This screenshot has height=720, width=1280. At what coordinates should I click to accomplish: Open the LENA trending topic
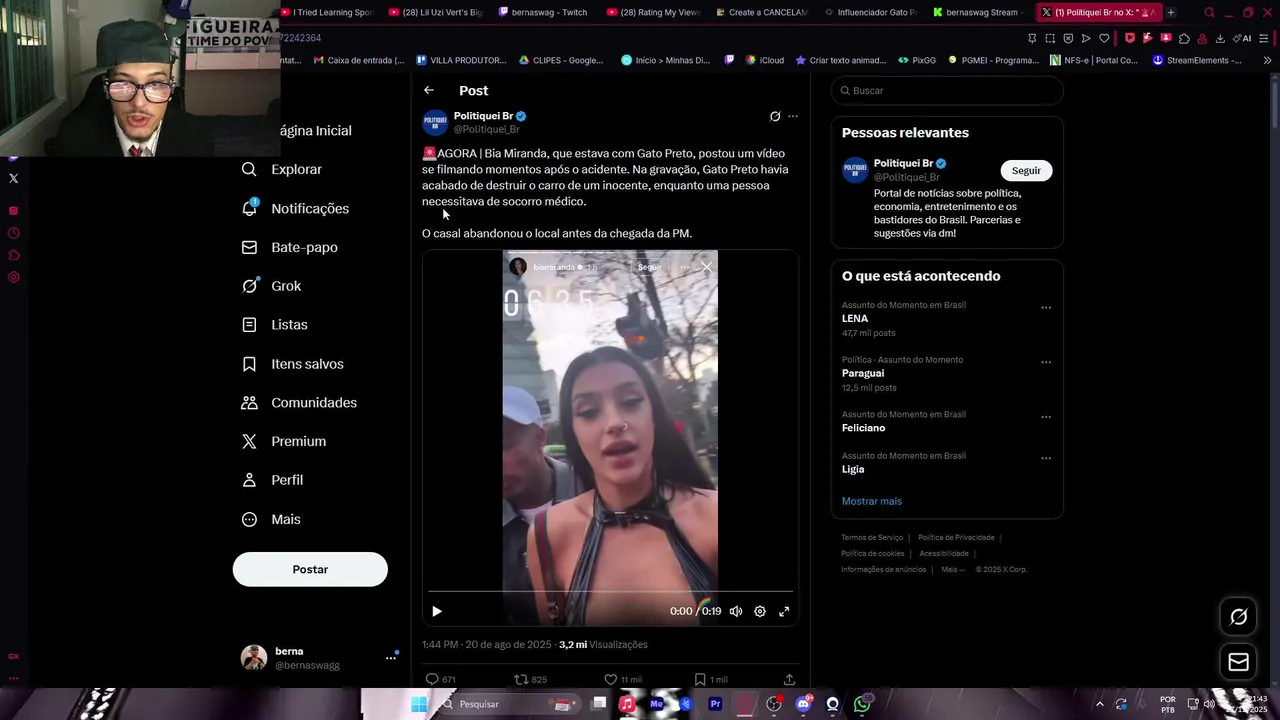tap(855, 318)
